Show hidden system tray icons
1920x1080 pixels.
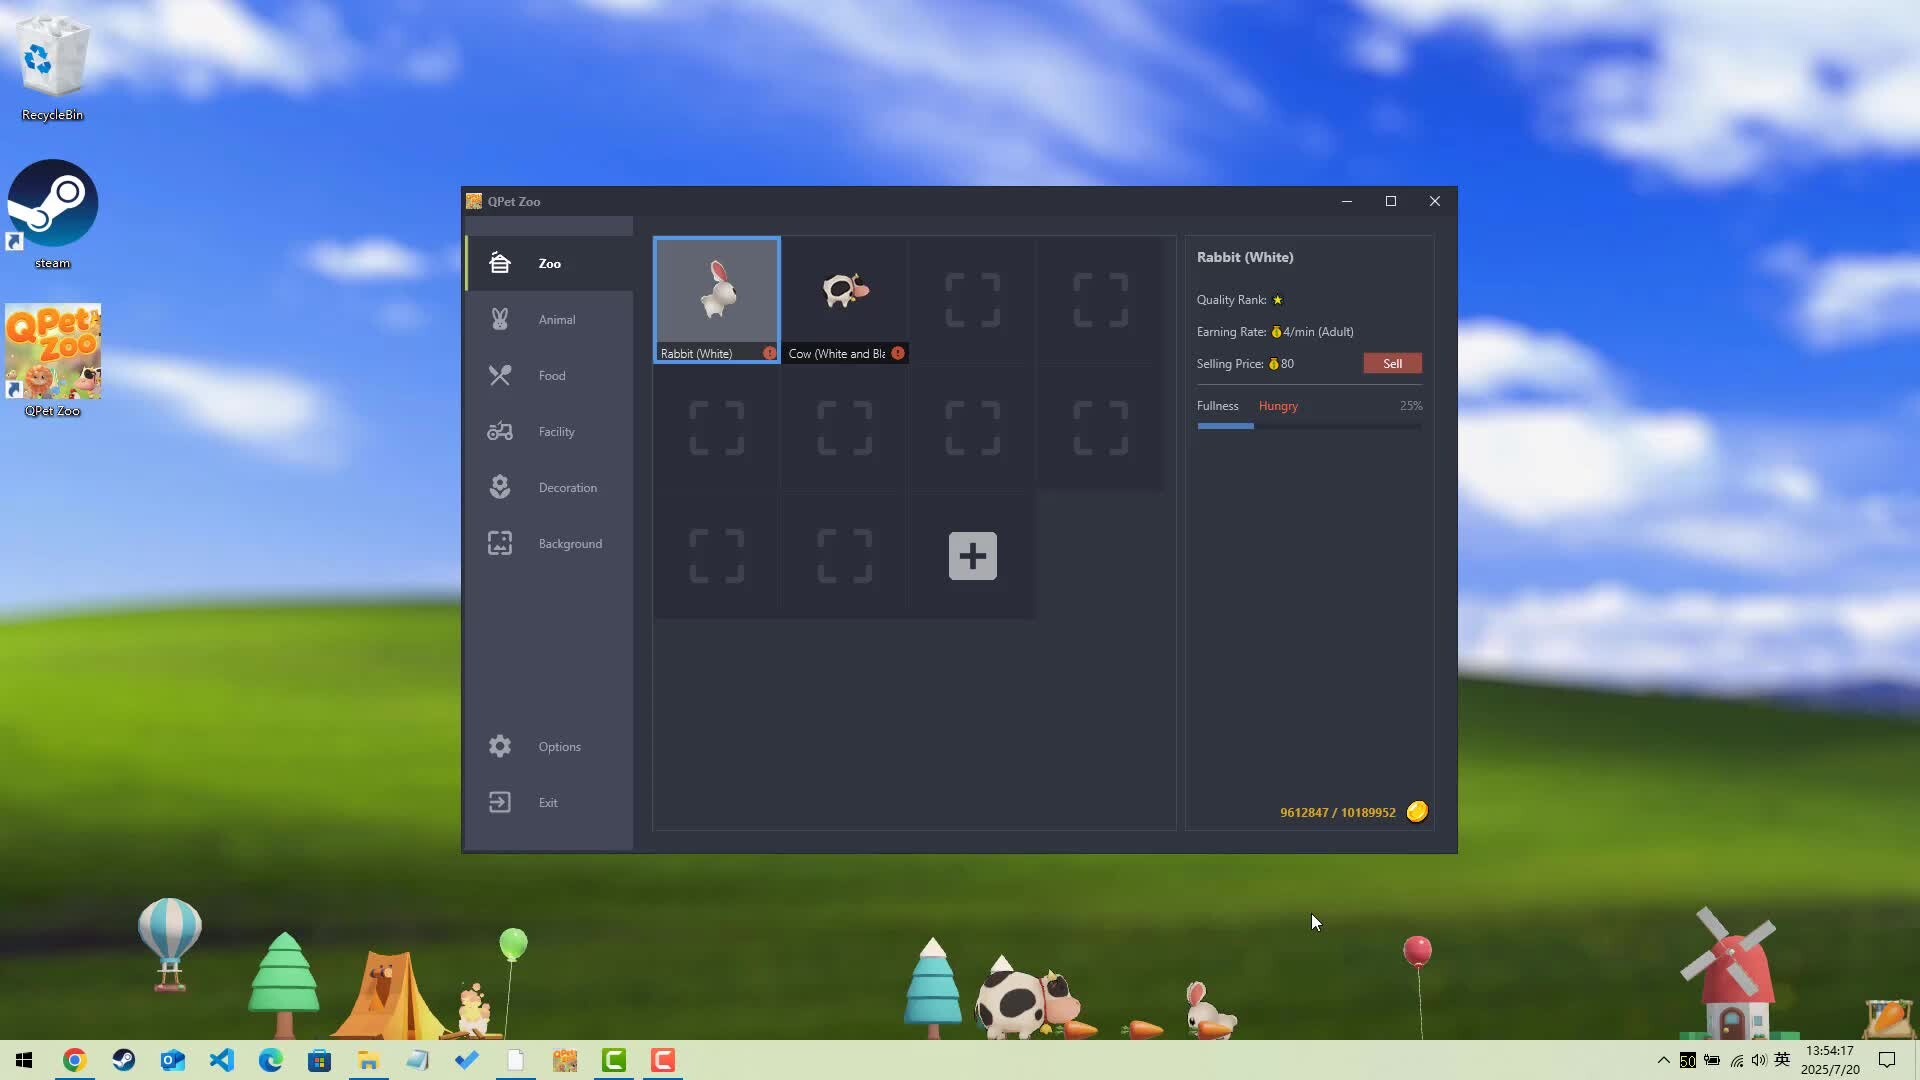1663,1060
